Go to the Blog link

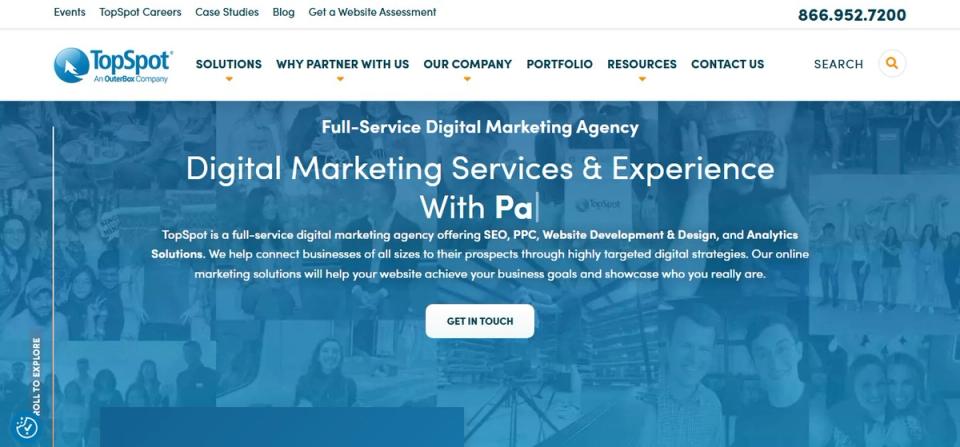click(283, 12)
